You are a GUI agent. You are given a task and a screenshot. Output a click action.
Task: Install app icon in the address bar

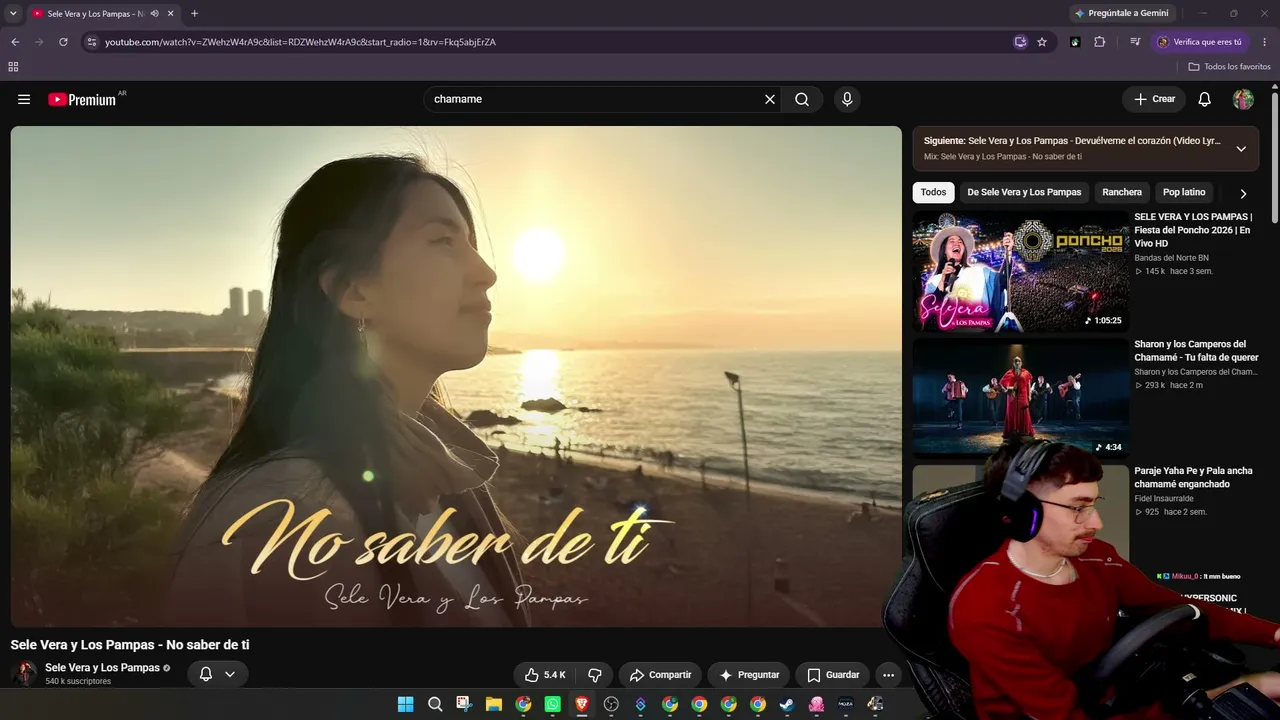coord(1020,42)
